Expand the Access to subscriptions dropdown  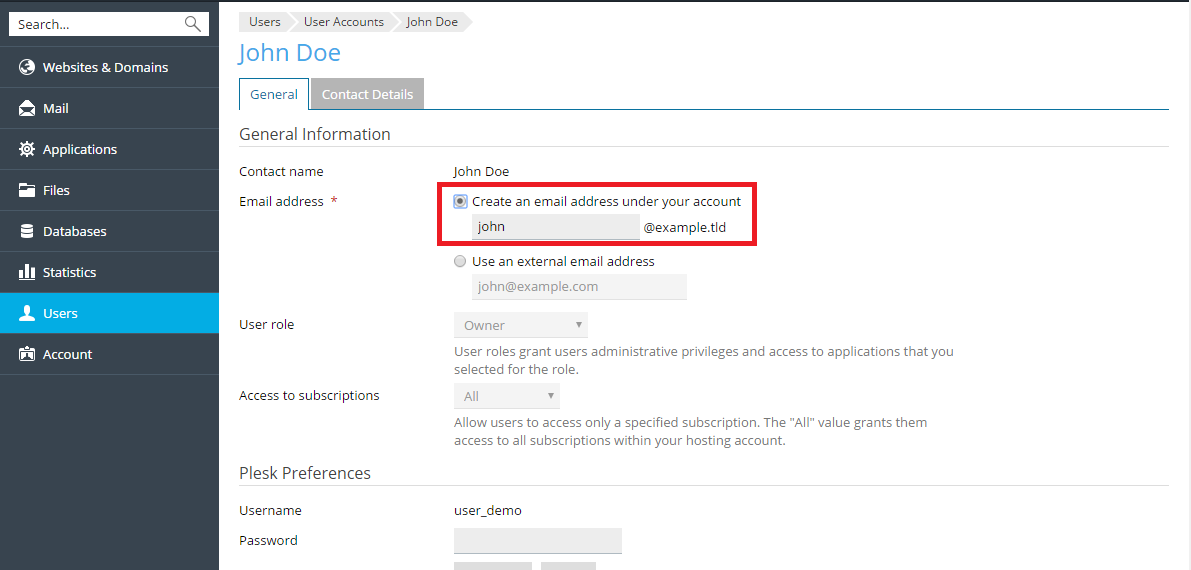(506, 396)
